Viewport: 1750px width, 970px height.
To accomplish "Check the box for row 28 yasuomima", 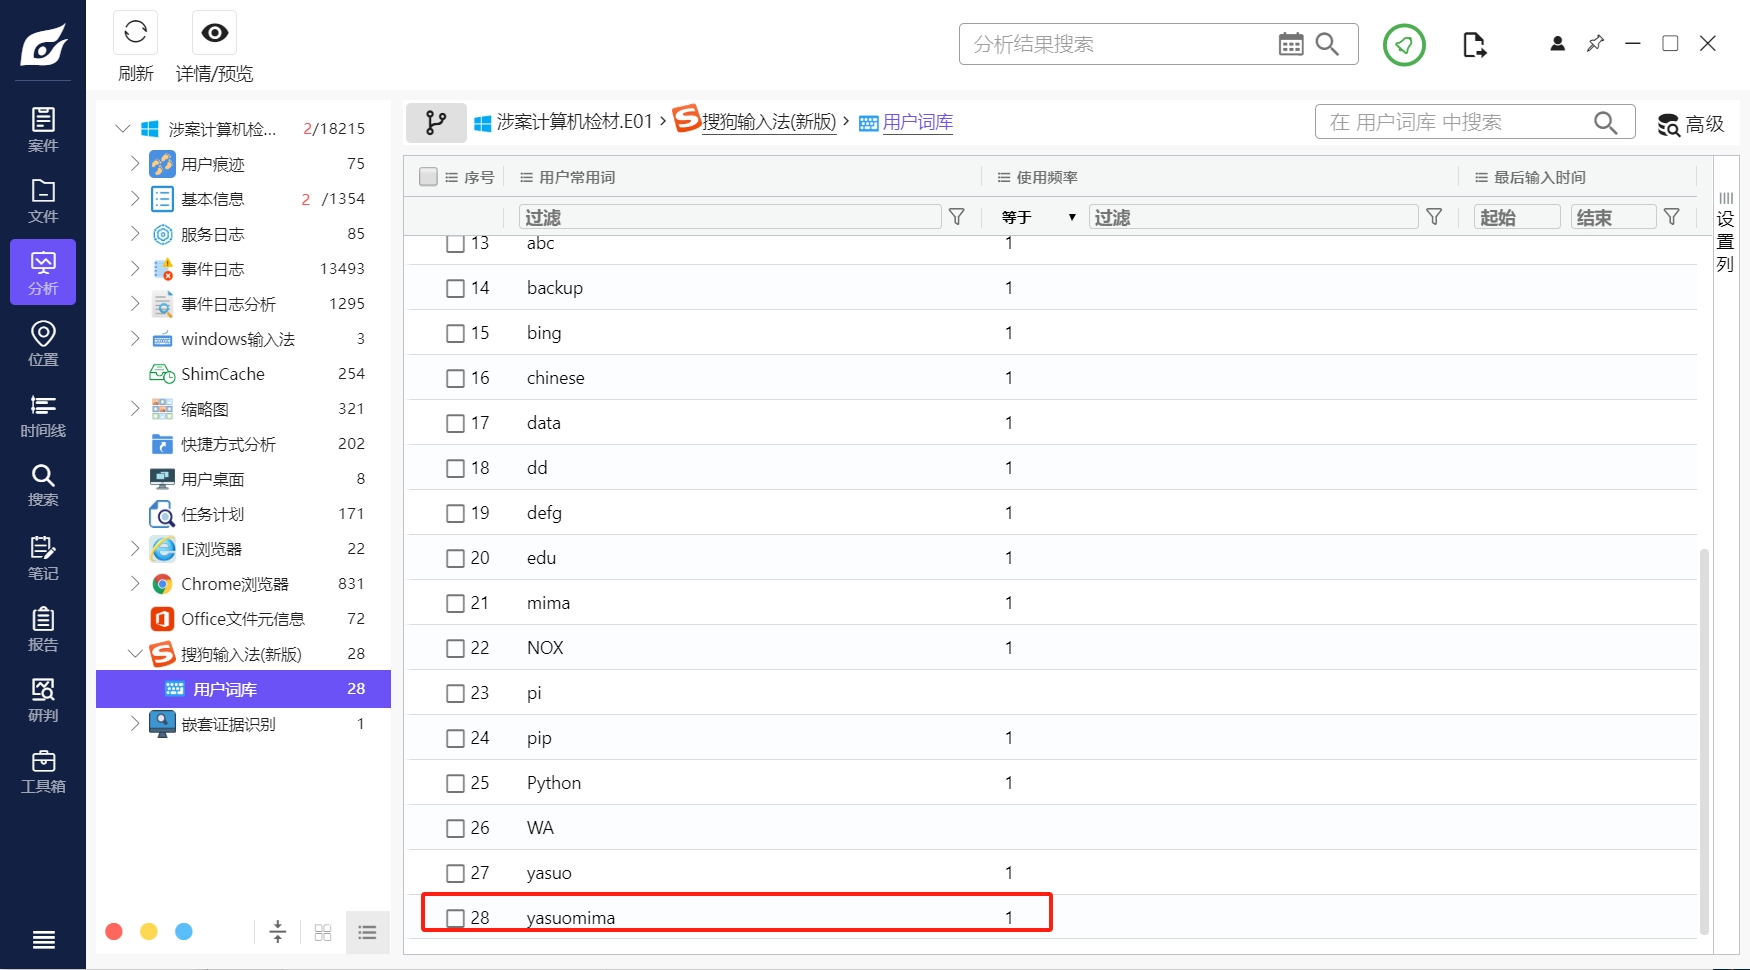I will coord(455,918).
